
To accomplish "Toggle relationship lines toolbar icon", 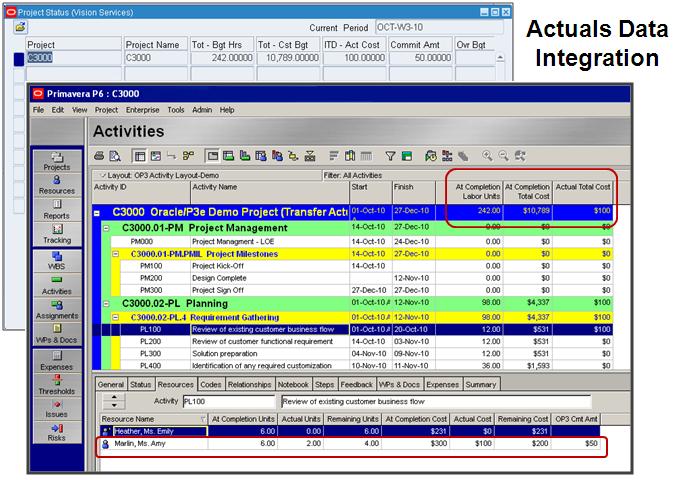I will (172, 156).
